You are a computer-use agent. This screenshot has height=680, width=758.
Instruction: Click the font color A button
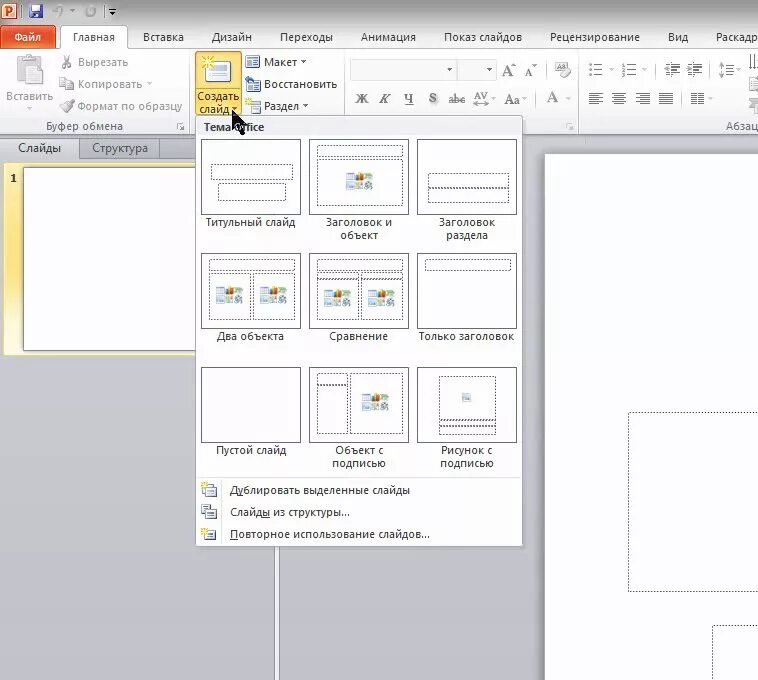tap(553, 98)
